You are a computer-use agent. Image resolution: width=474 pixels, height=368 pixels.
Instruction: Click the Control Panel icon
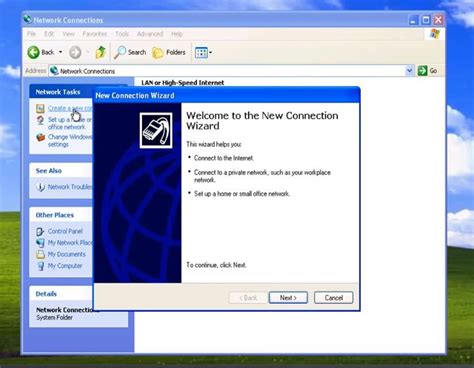(x=40, y=231)
